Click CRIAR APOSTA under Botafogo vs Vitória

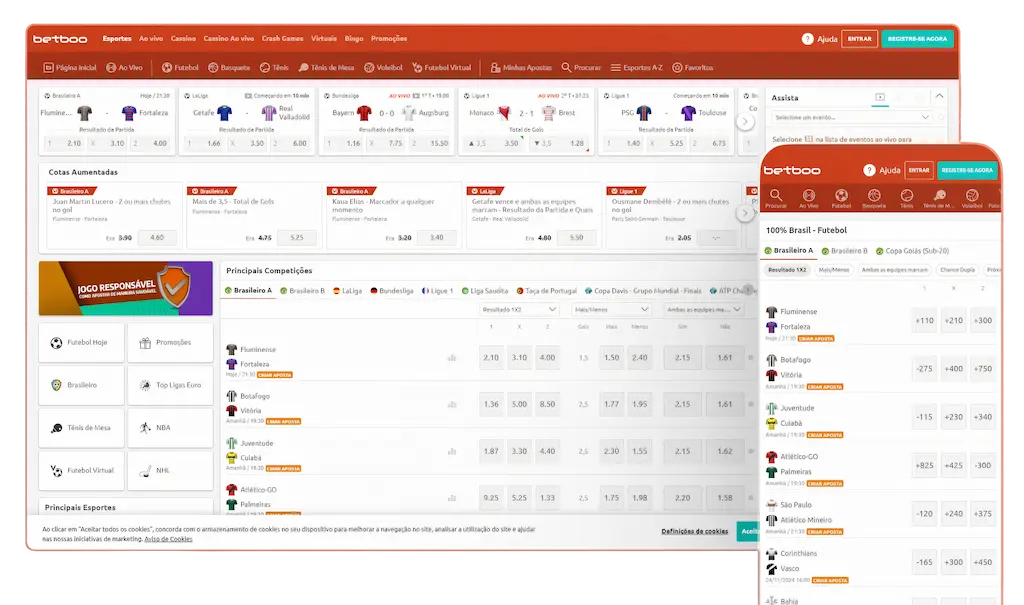click(283, 421)
